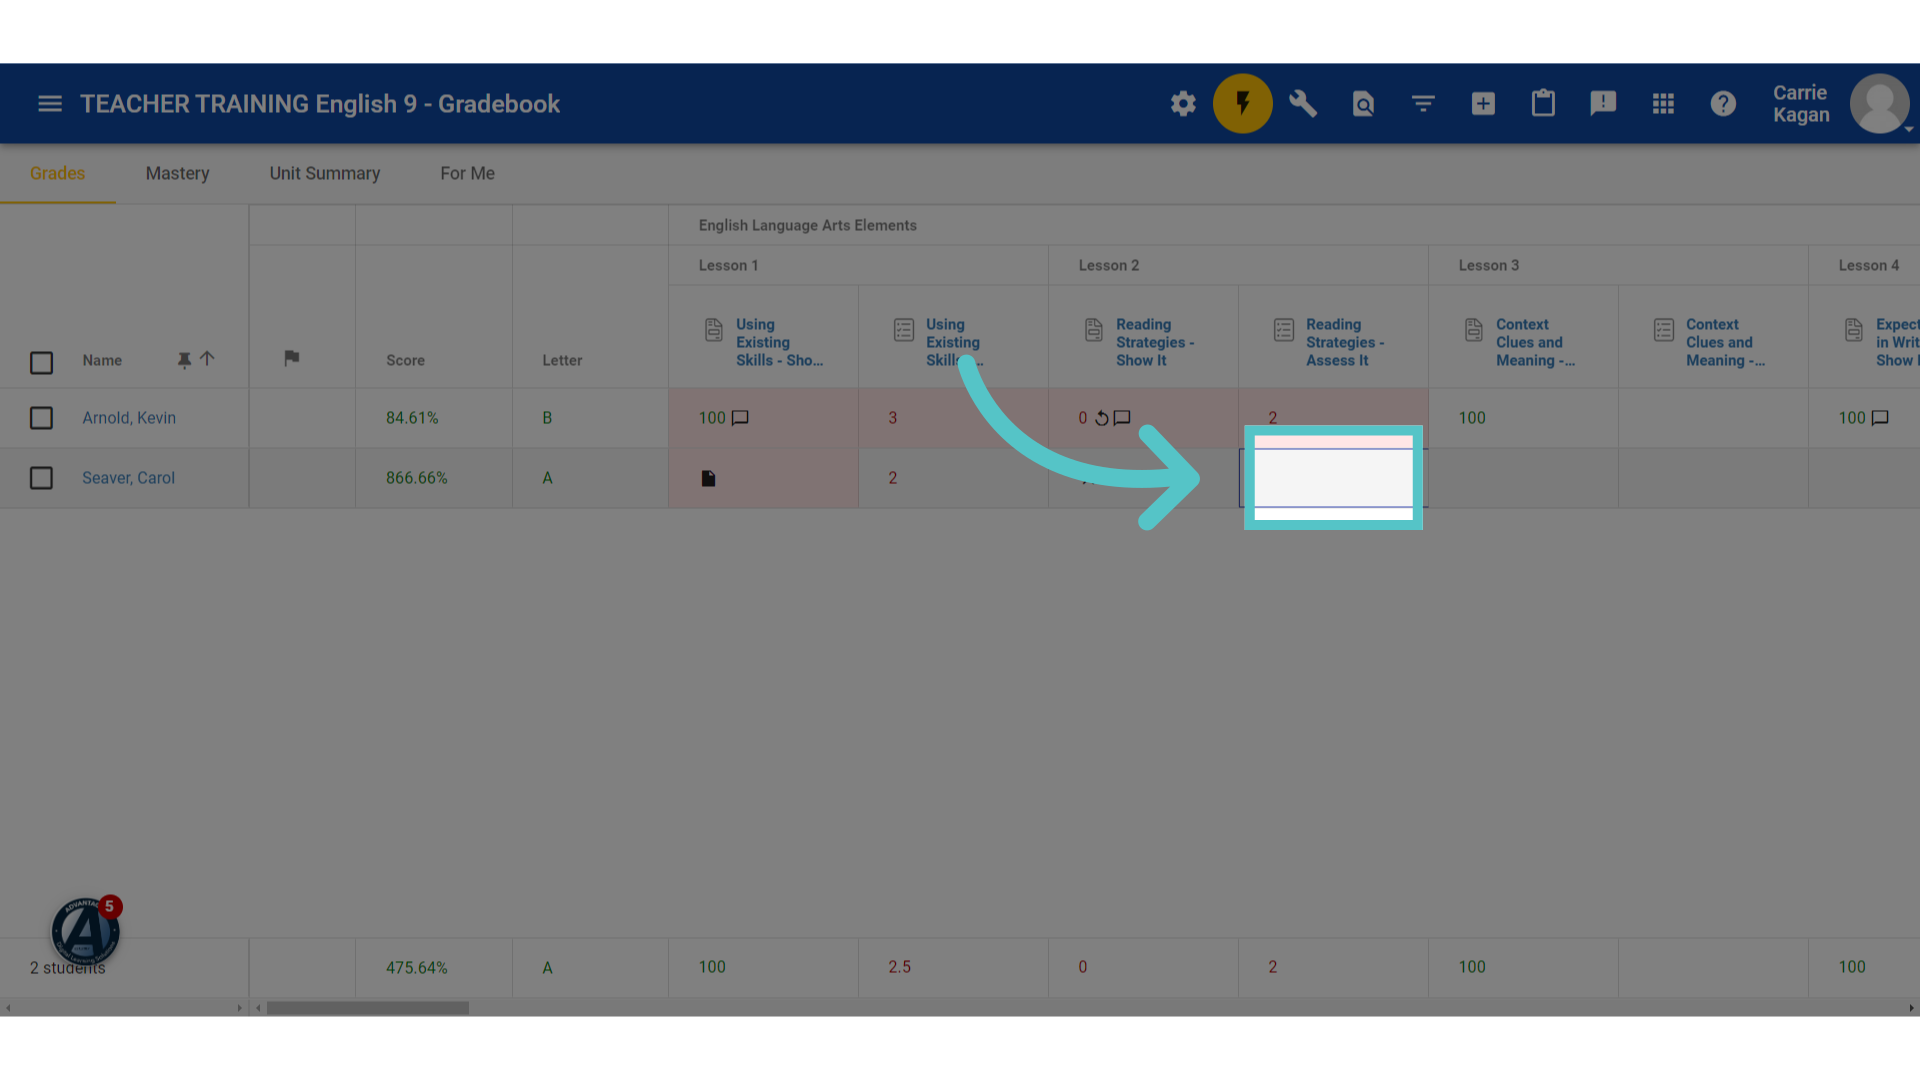
Task: Open the filter list icon
Action: point(1423,104)
